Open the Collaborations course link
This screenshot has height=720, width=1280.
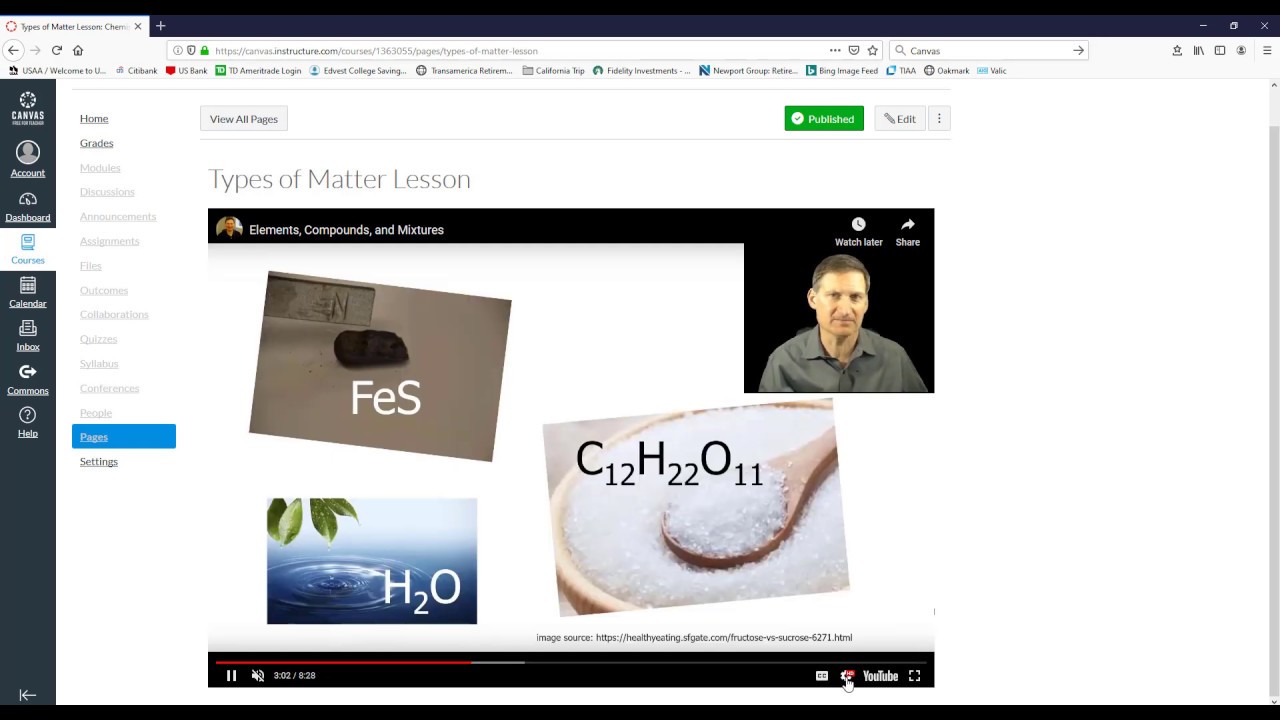click(x=114, y=314)
